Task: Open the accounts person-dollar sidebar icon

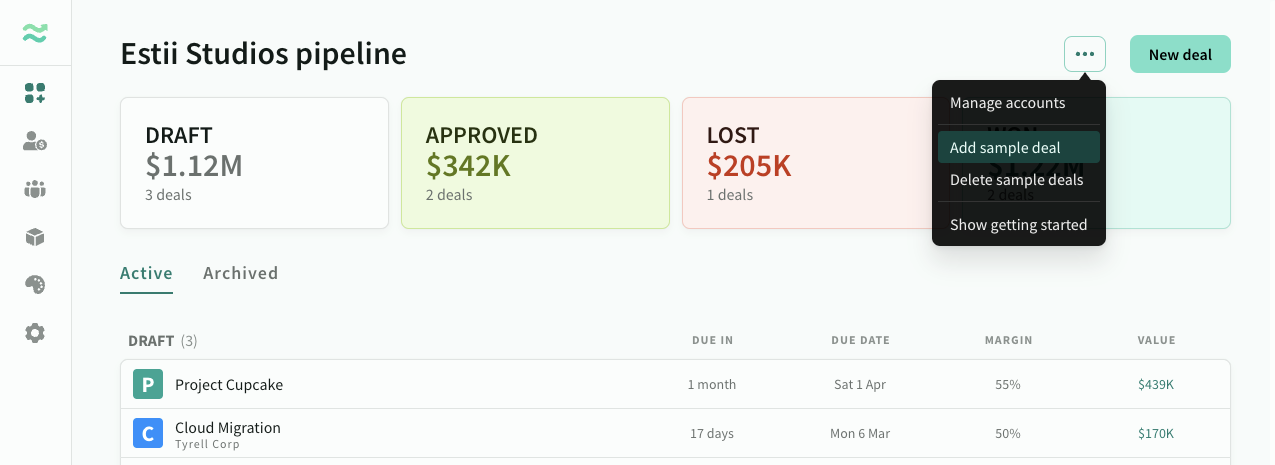Action: (x=35, y=141)
